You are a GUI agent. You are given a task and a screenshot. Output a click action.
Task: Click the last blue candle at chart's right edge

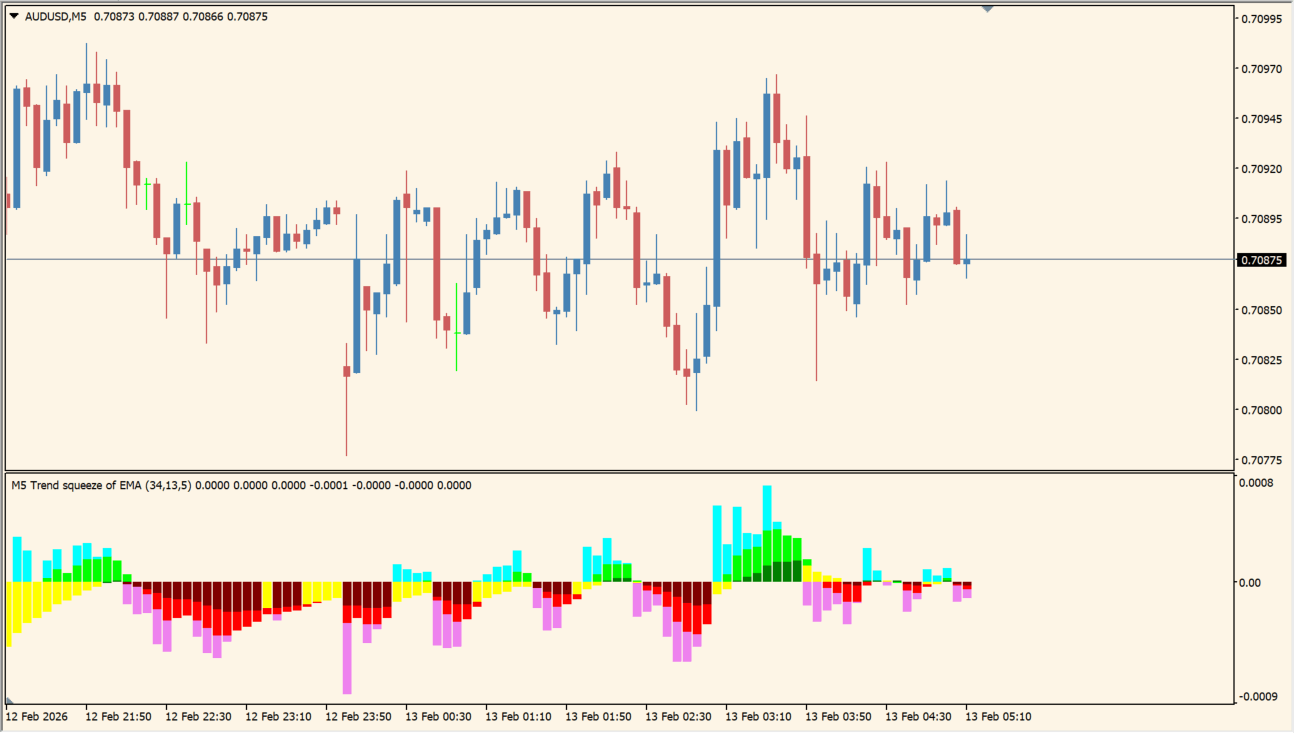[x=967, y=261]
